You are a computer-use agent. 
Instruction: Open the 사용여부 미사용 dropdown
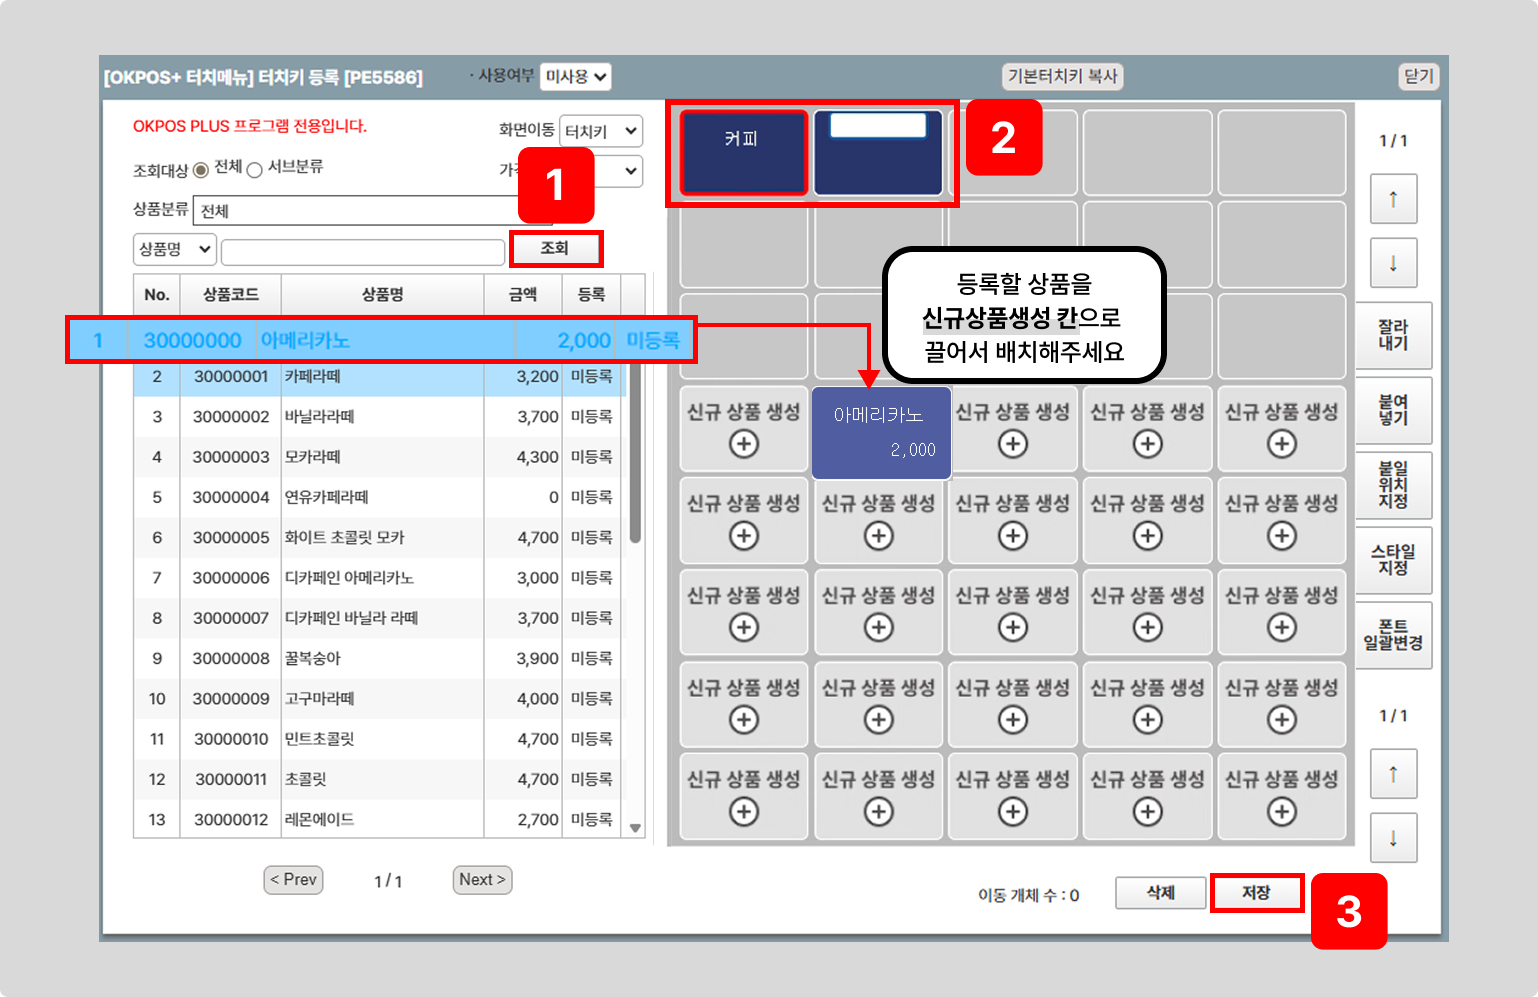575,77
